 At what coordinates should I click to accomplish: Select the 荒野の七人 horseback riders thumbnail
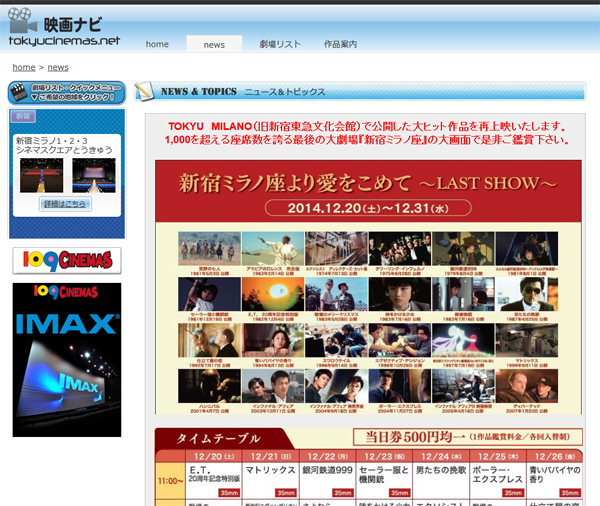[209, 248]
